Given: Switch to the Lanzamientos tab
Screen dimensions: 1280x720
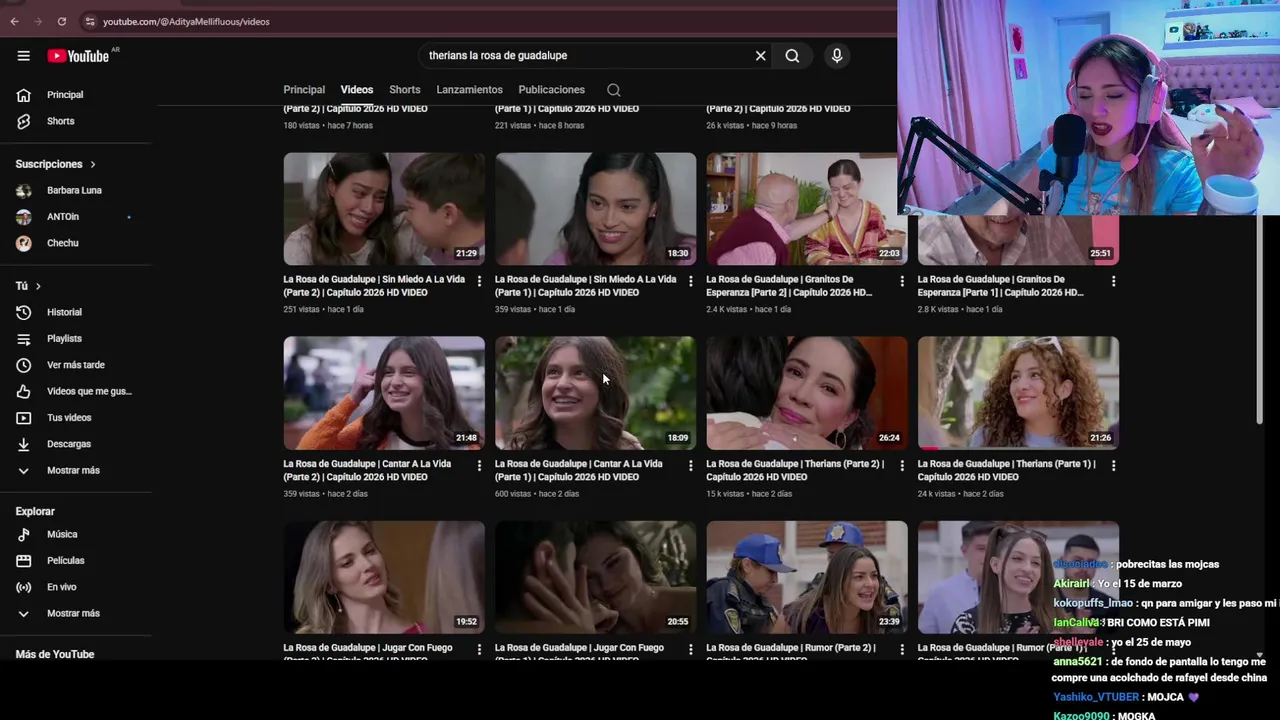Looking at the screenshot, I should click(469, 90).
